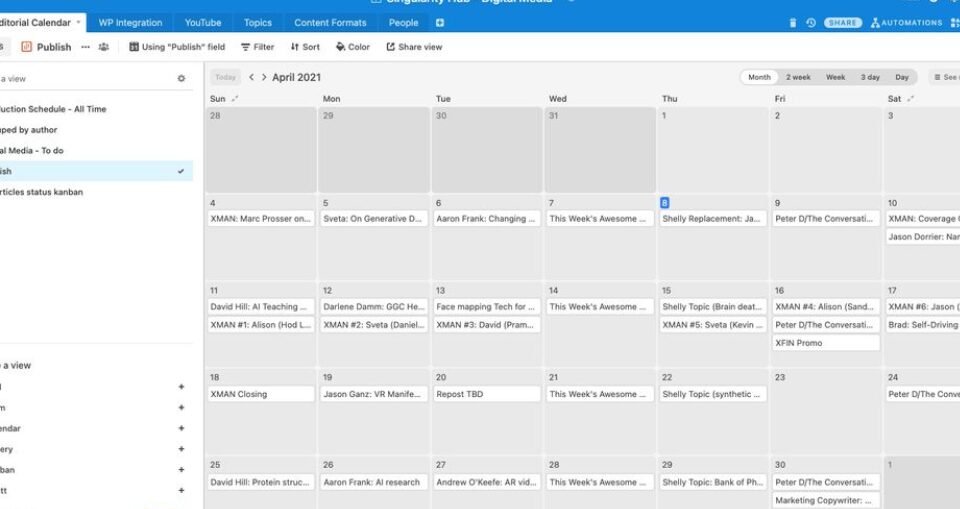Switch calendar to 2 week range
Screen dimensions: 960x509
(x=798, y=77)
